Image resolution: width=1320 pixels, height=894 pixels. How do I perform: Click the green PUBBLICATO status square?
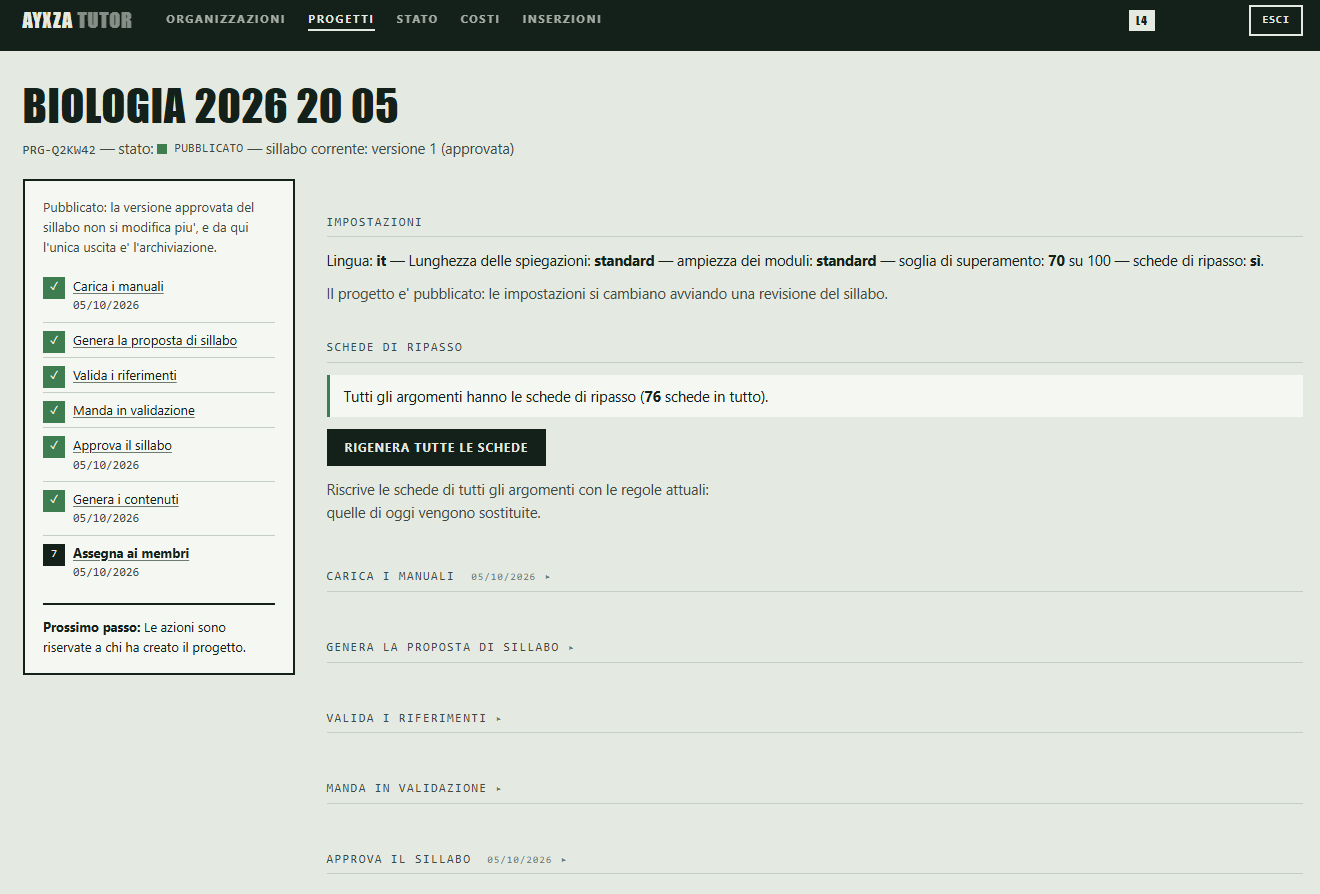(162, 149)
